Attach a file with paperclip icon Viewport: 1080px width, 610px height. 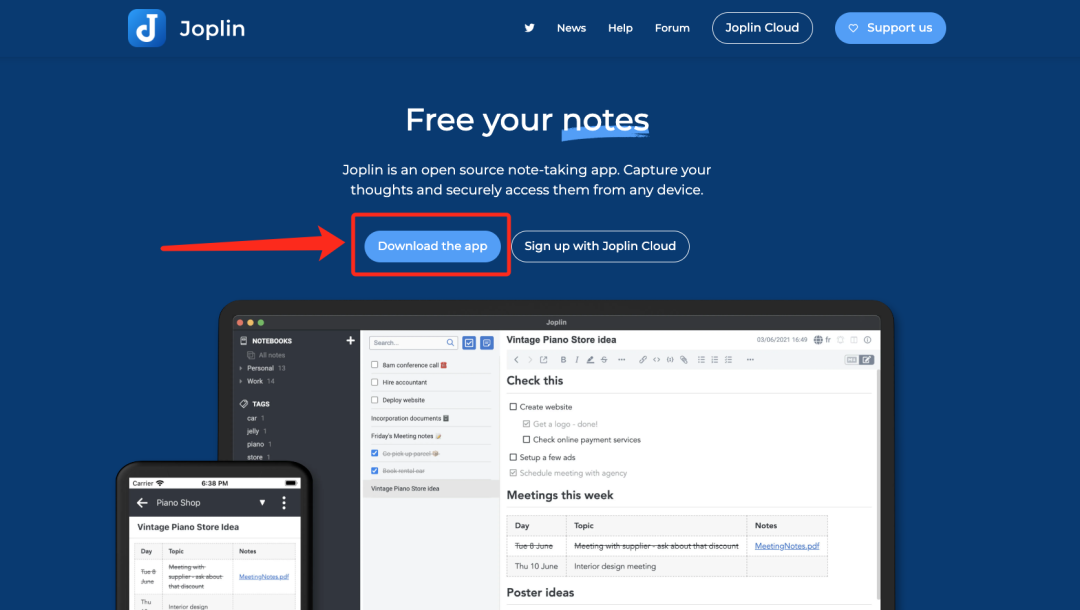[684, 359]
